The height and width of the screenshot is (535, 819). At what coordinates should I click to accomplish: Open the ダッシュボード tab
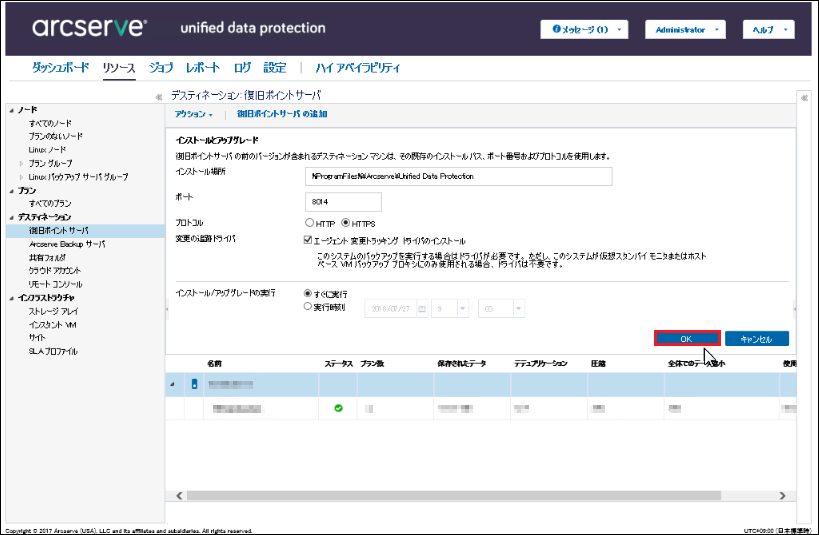click(x=61, y=67)
